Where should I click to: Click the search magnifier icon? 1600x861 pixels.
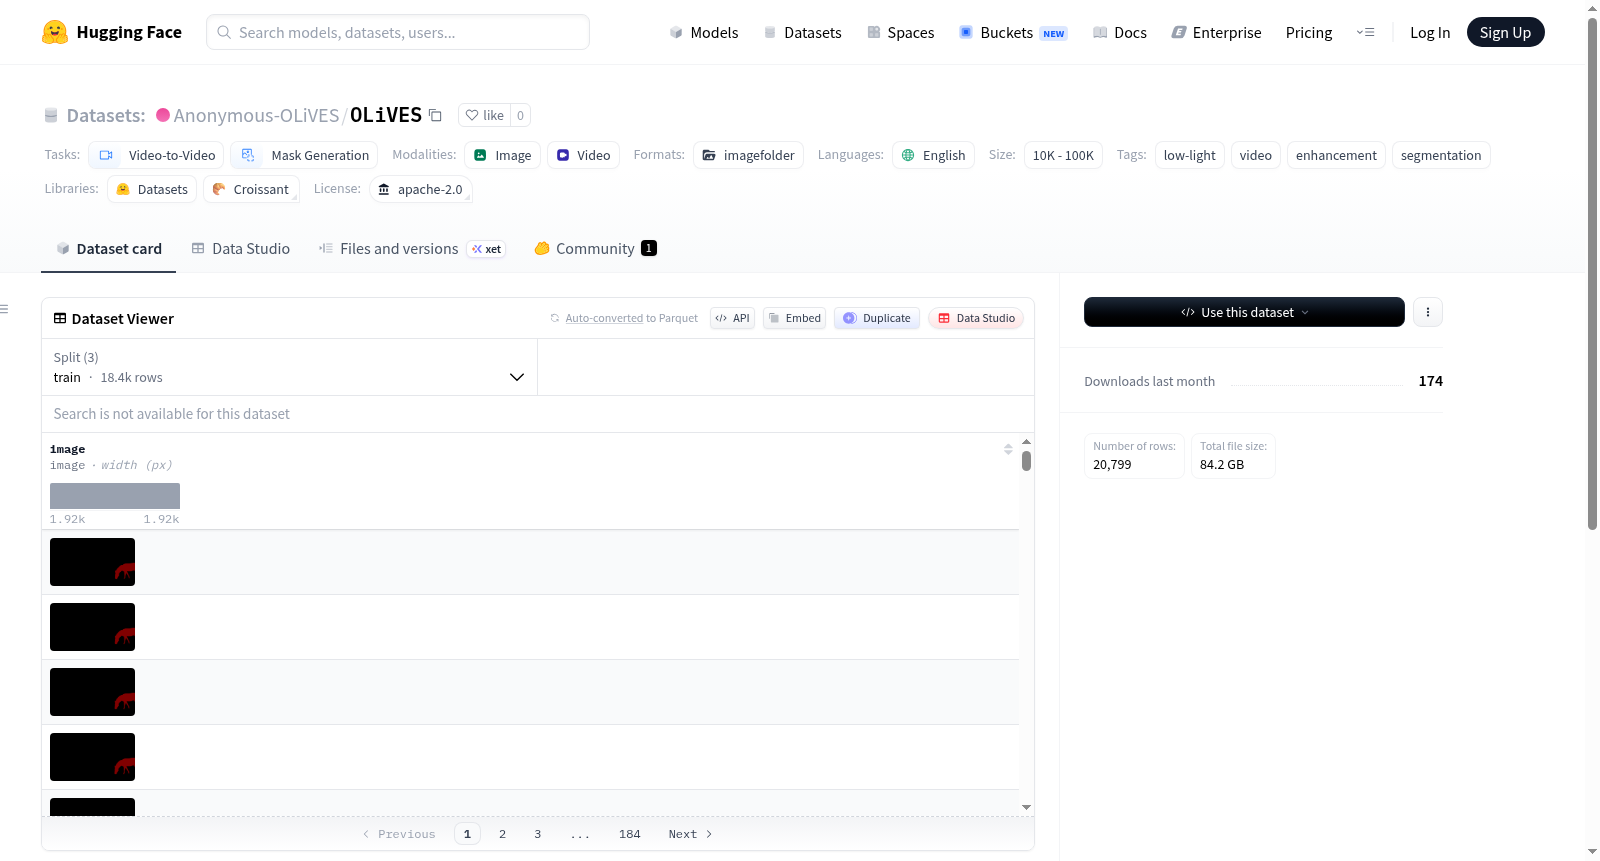click(x=224, y=32)
